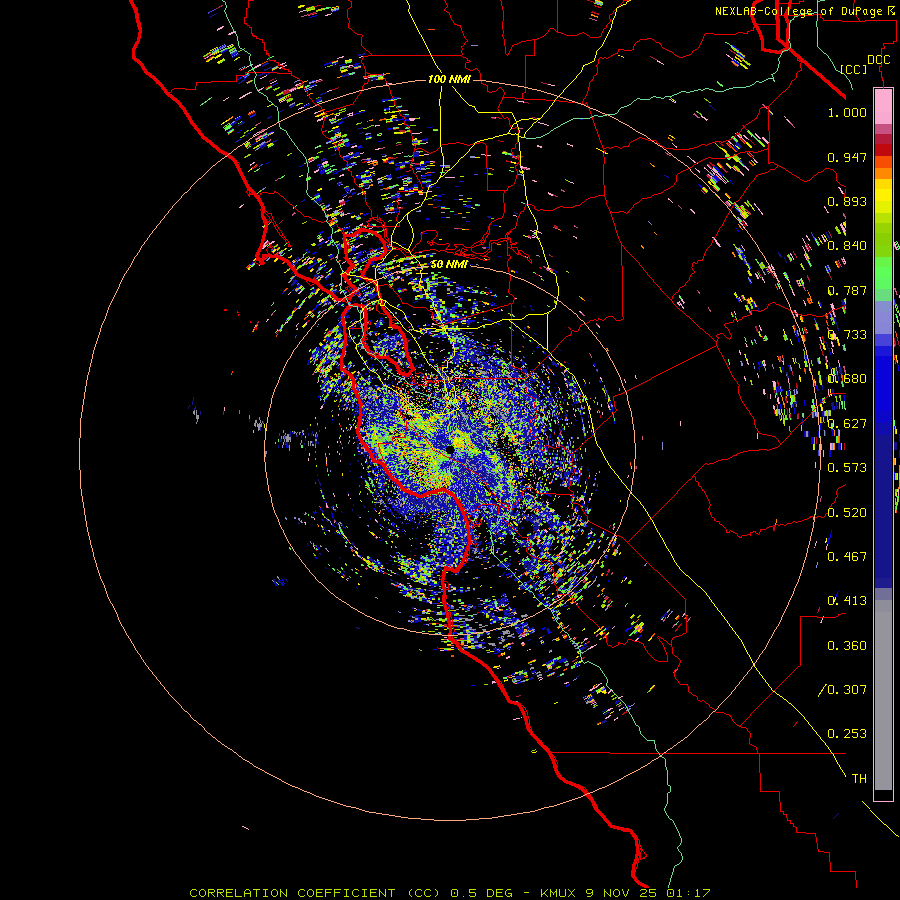Click the 0.573 scale value
Screen dimensions: 900x900
click(x=847, y=468)
